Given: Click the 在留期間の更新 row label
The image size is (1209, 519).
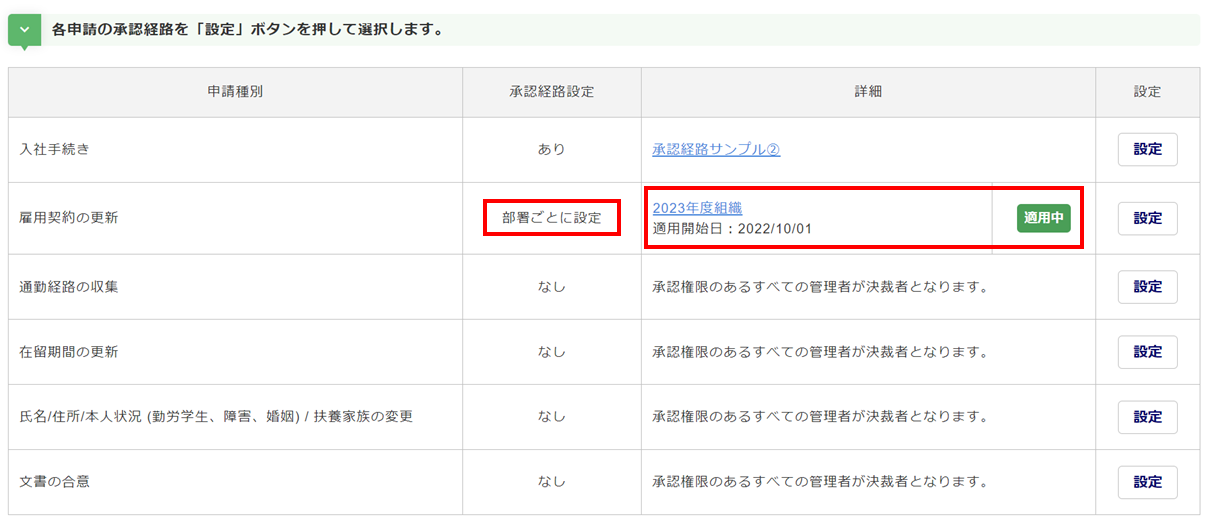Looking at the screenshot, I should [x=69, y=352].
